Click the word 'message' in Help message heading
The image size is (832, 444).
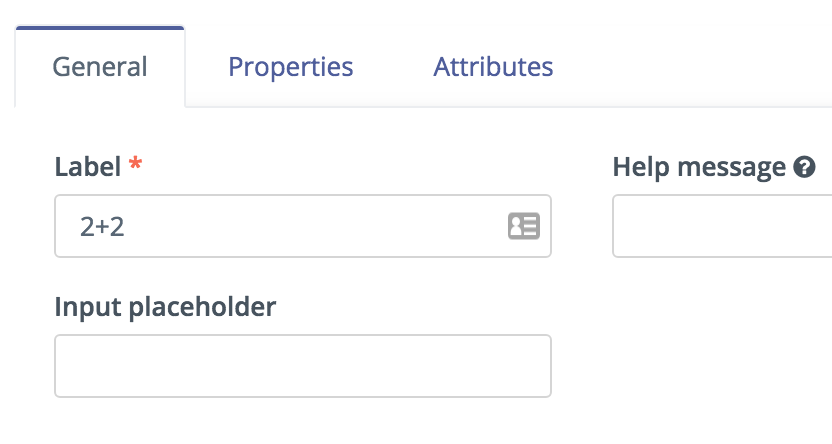[731, 169]
